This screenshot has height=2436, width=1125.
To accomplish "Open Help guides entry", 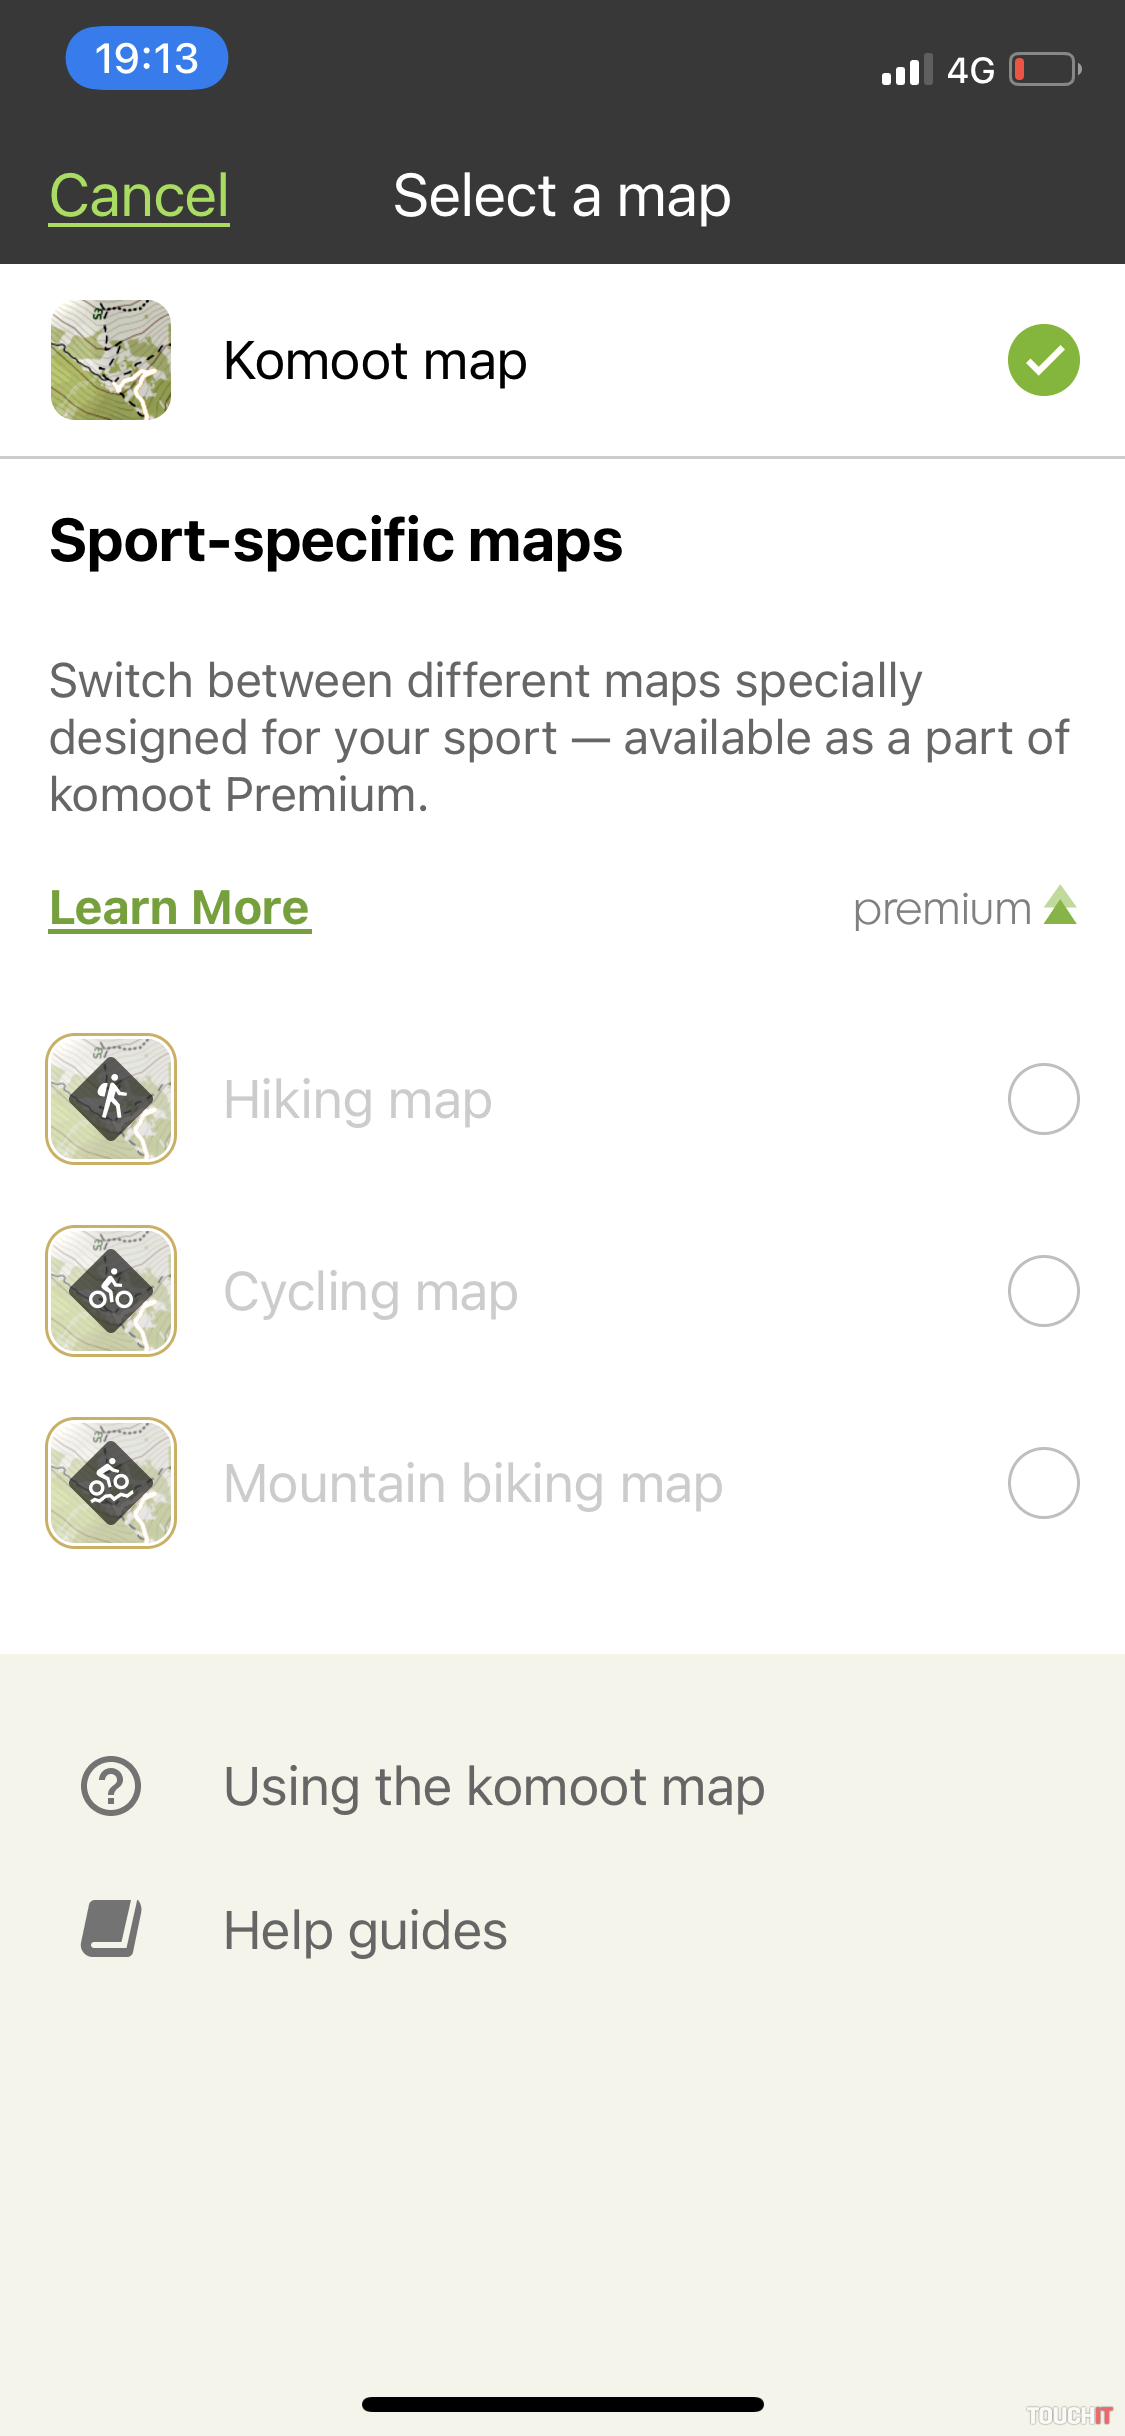I will click(x=365, y=1930).
